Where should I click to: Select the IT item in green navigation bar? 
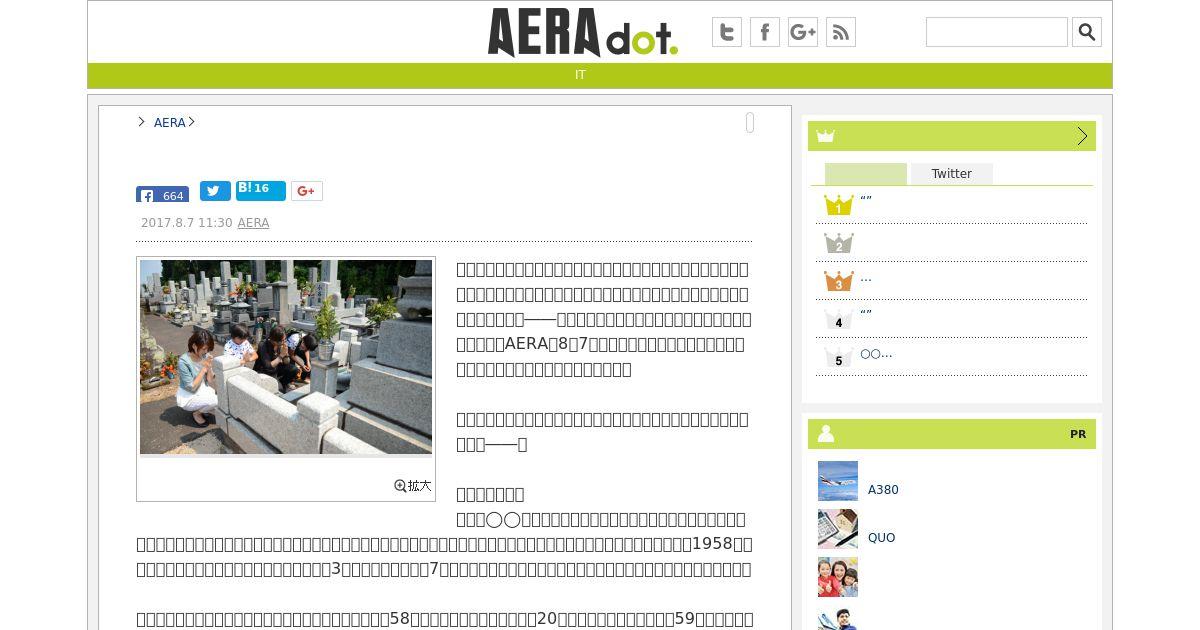pos(580,75)
